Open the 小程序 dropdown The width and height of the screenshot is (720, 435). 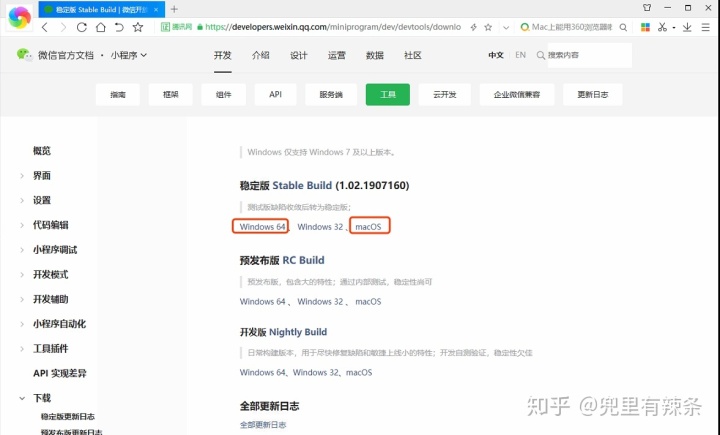[x=129, y=55]
